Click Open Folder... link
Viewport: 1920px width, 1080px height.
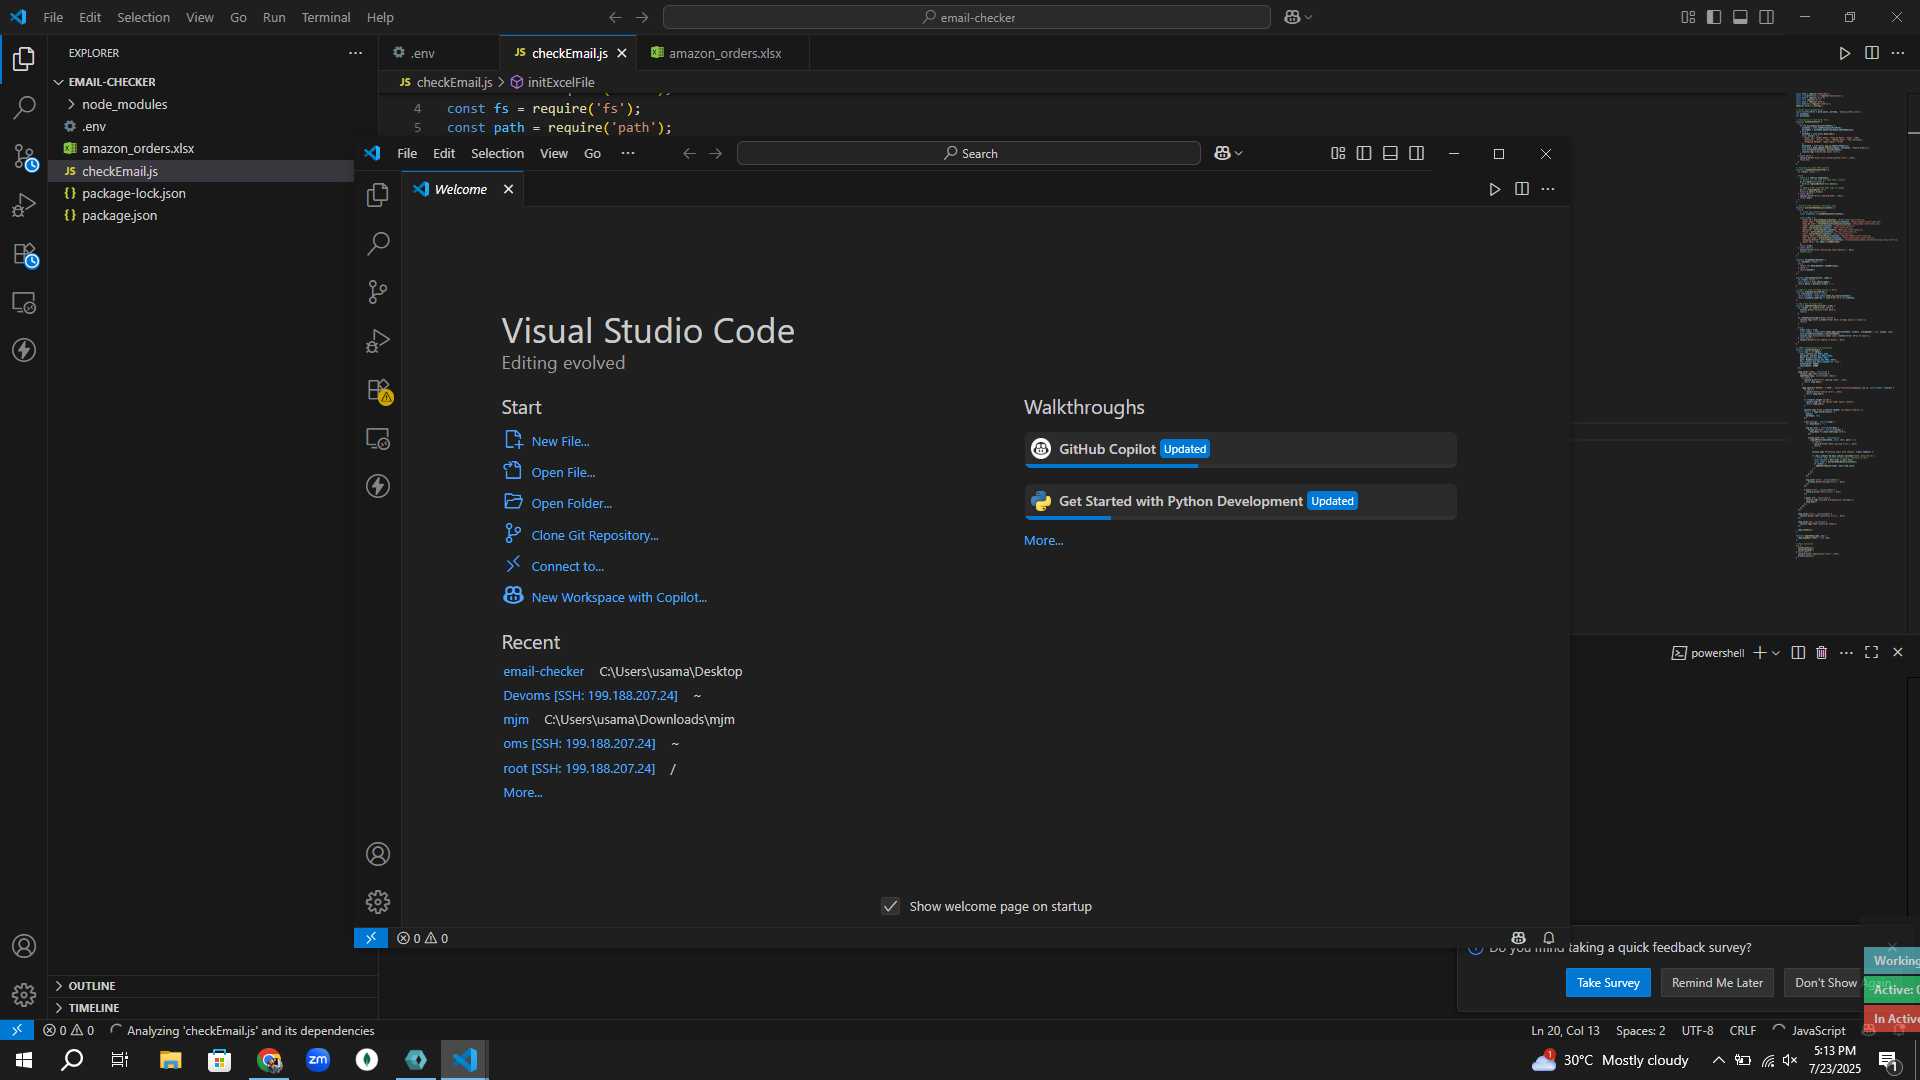coord(571,503)
